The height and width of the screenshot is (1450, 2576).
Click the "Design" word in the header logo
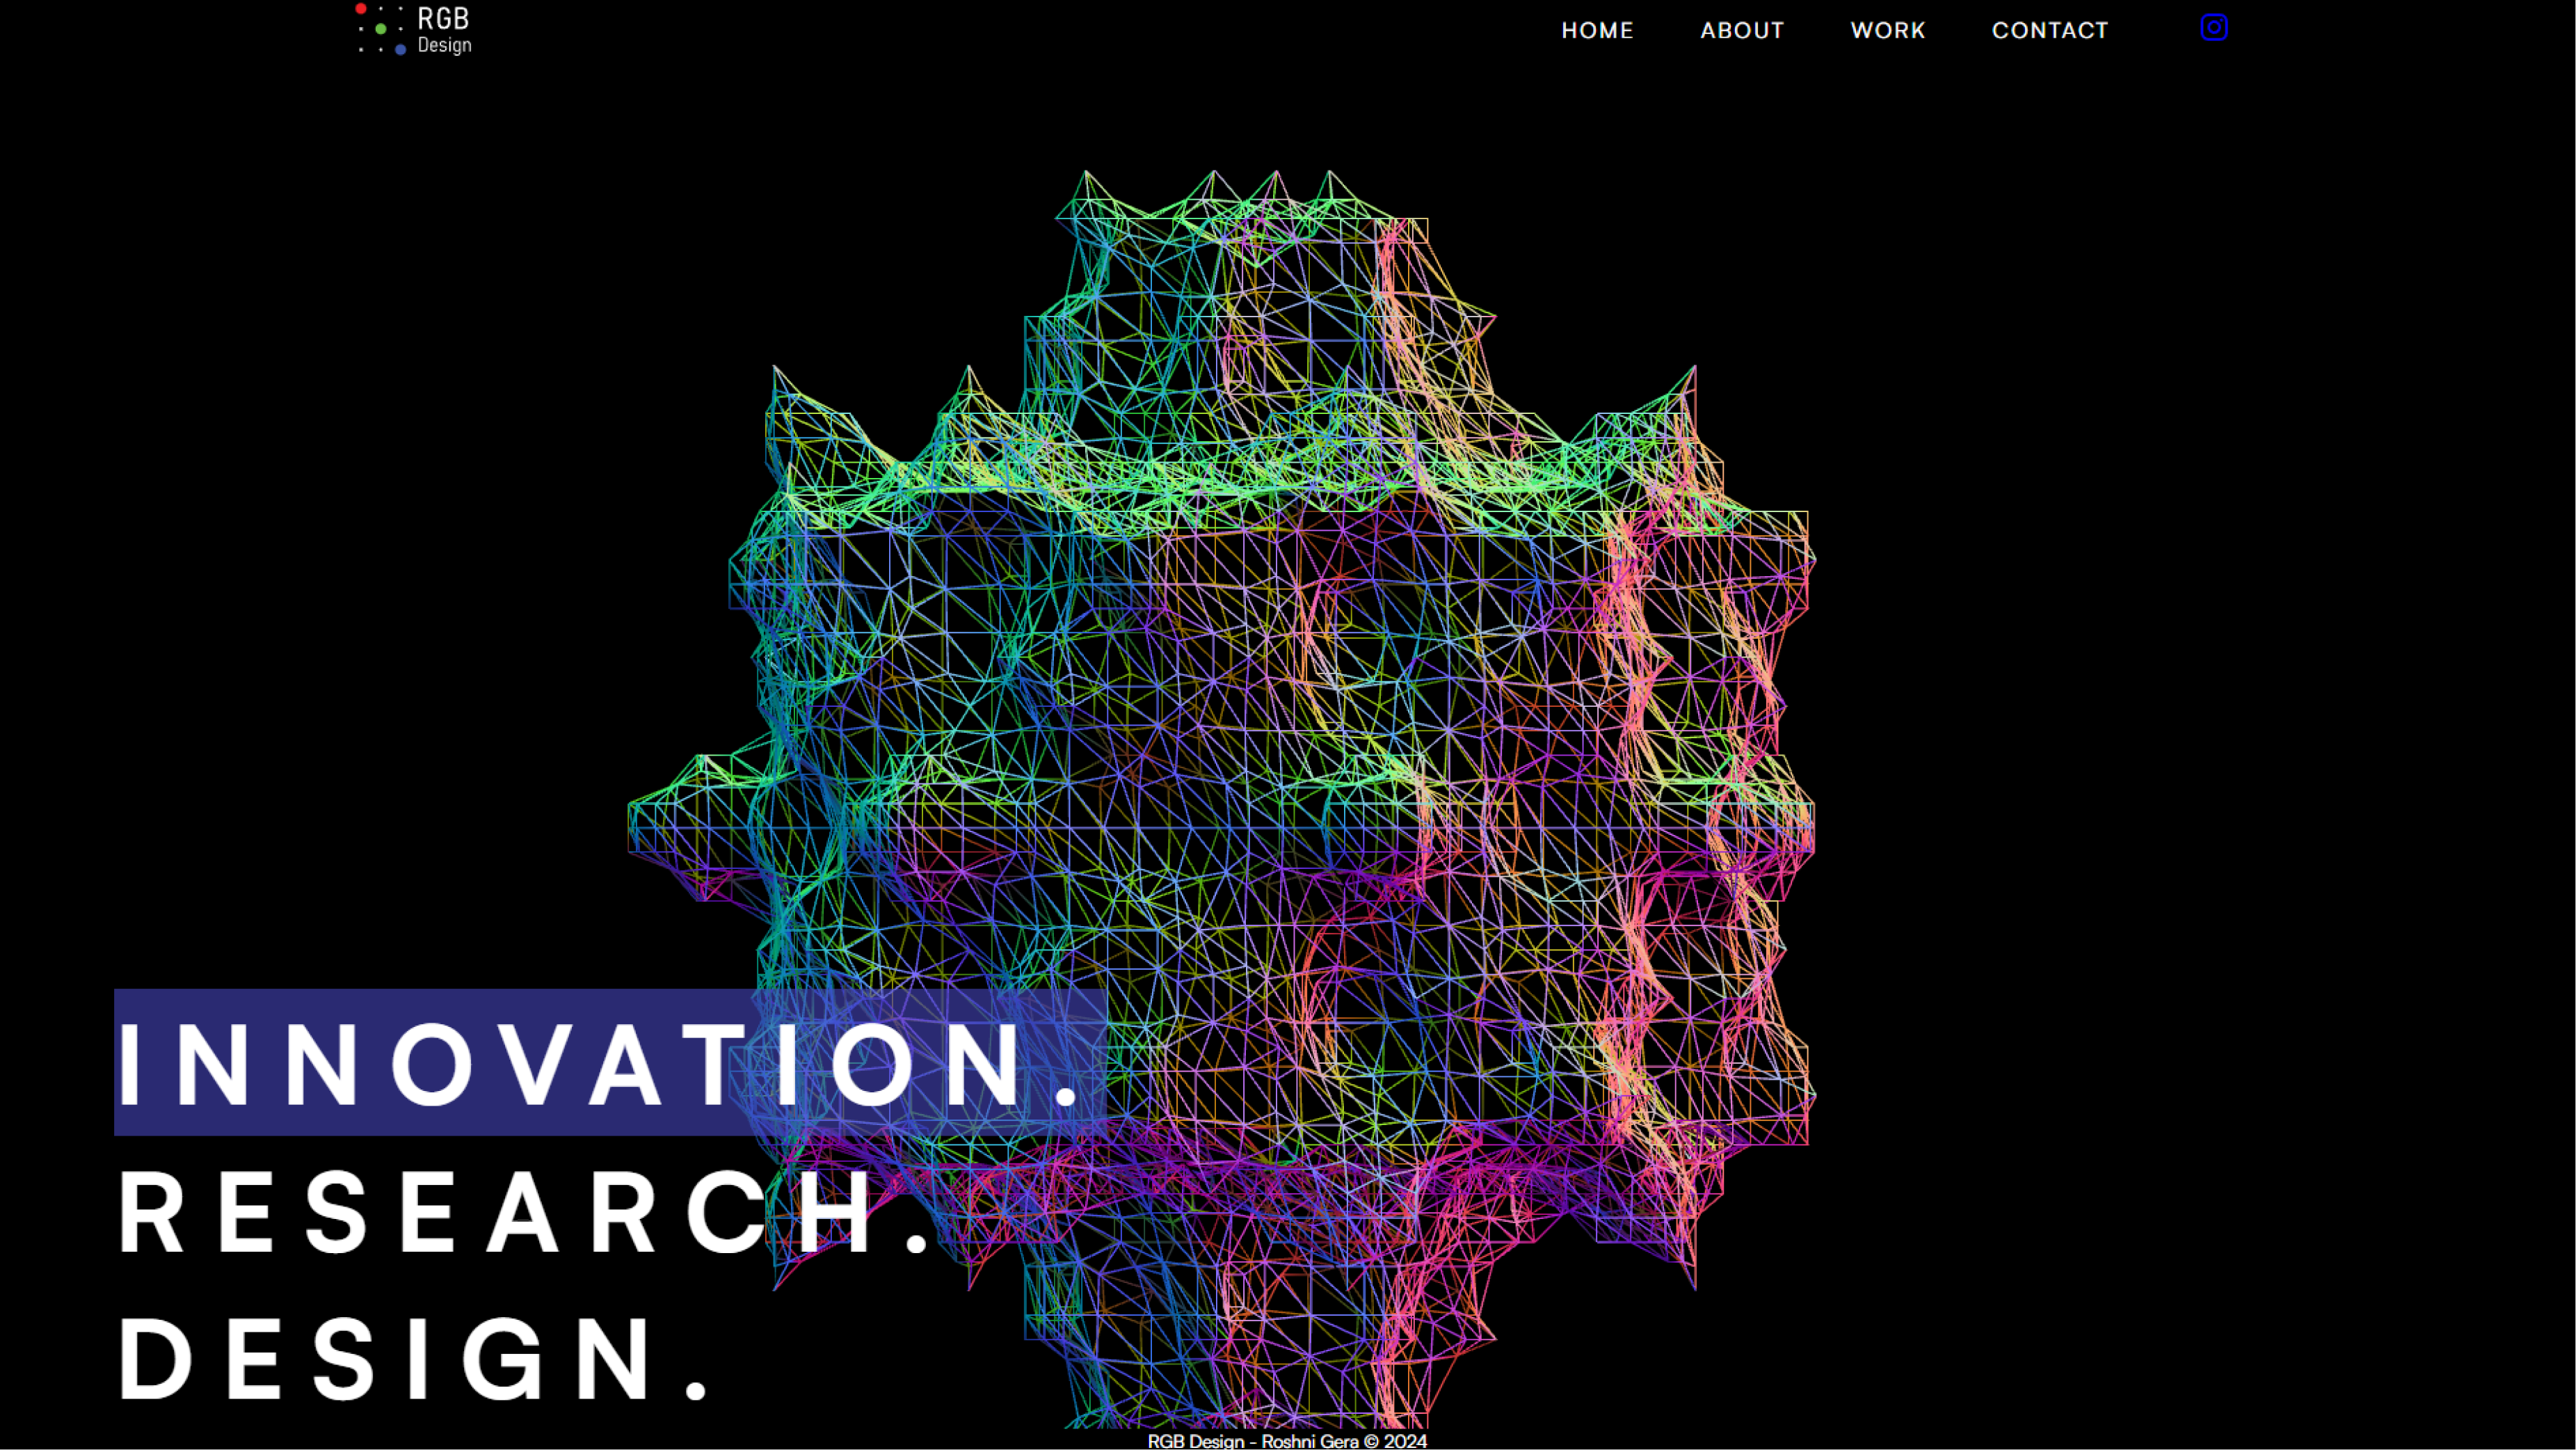(x=444, y=45)
